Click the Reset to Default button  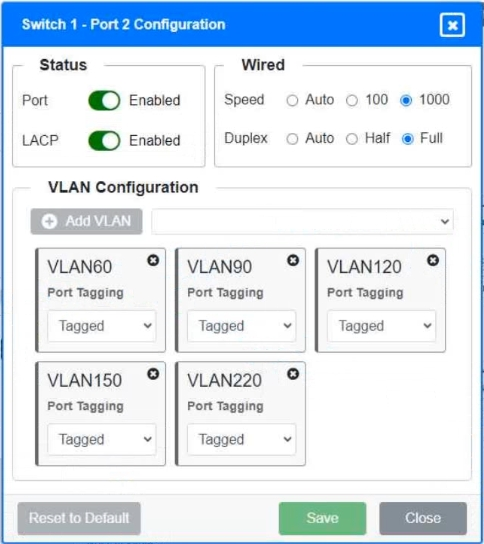tap(79, 518)
